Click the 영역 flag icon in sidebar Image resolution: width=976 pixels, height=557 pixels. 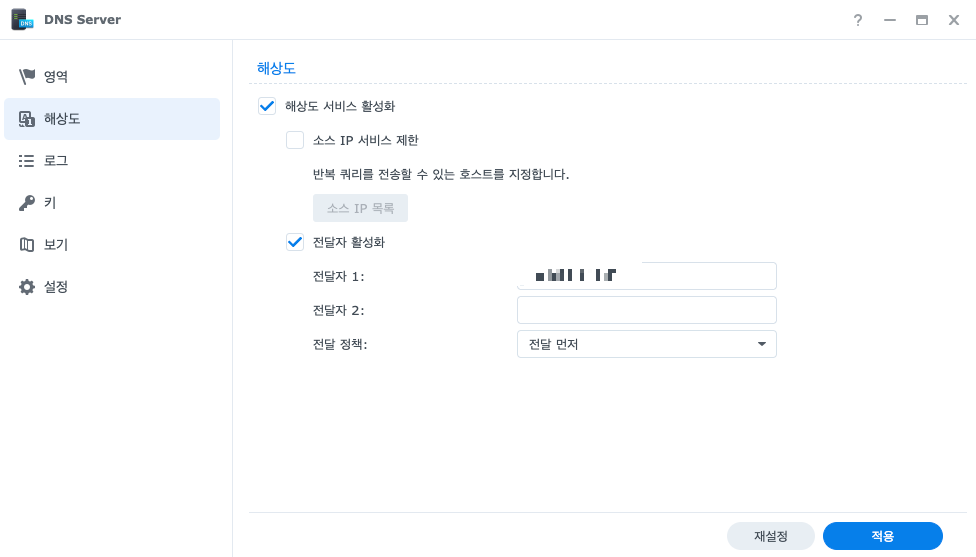[27, 77]
